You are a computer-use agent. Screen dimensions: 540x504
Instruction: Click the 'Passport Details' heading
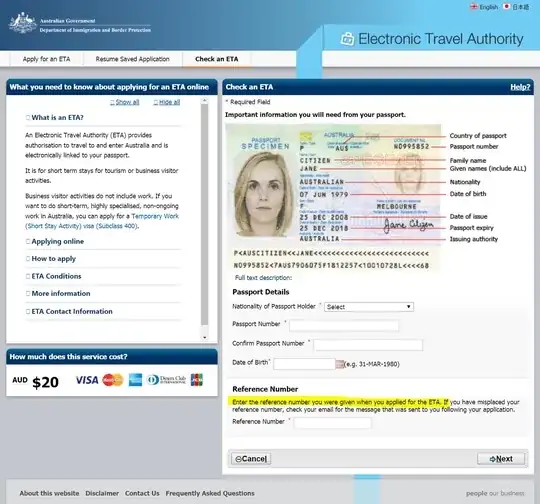[x=261, y=292]
